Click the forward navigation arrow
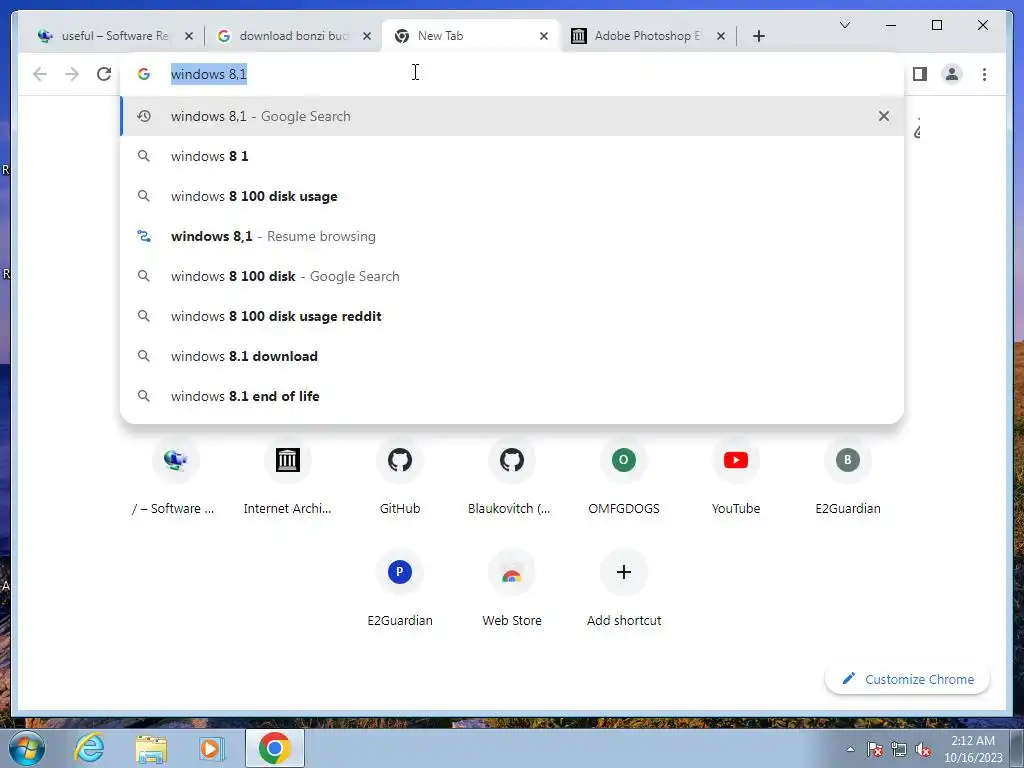 (72, 74)
